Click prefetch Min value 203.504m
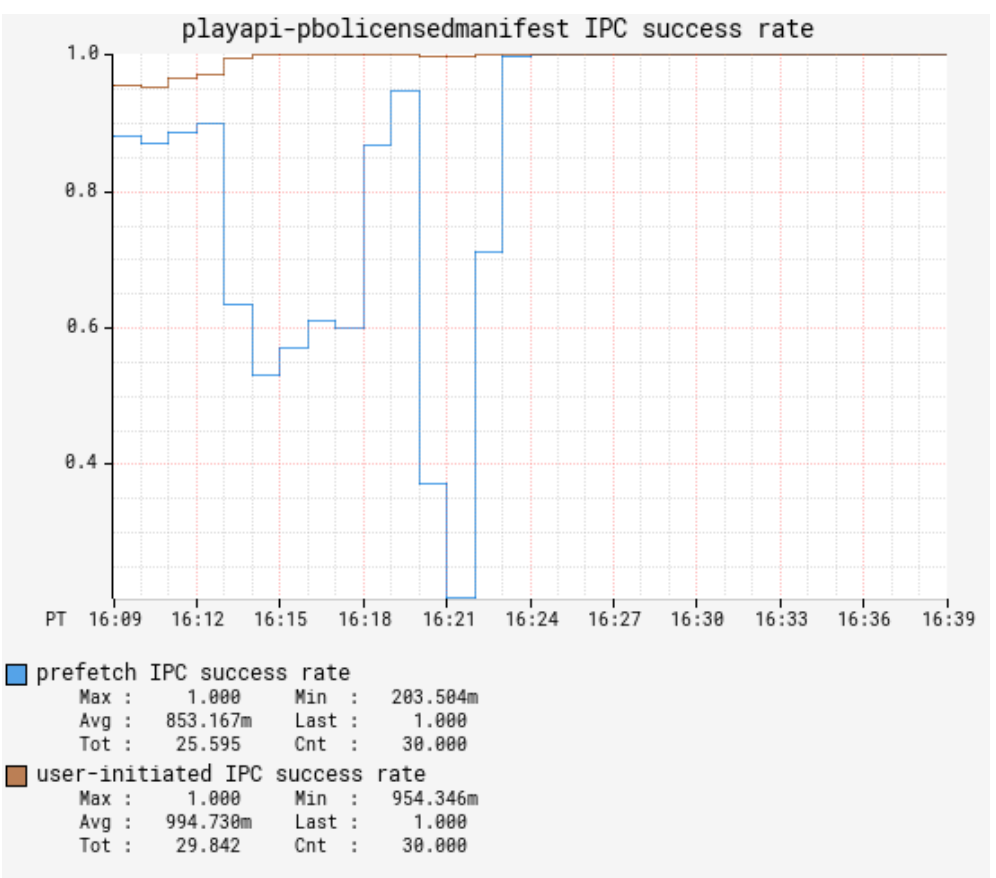 (x=434, y=698)
